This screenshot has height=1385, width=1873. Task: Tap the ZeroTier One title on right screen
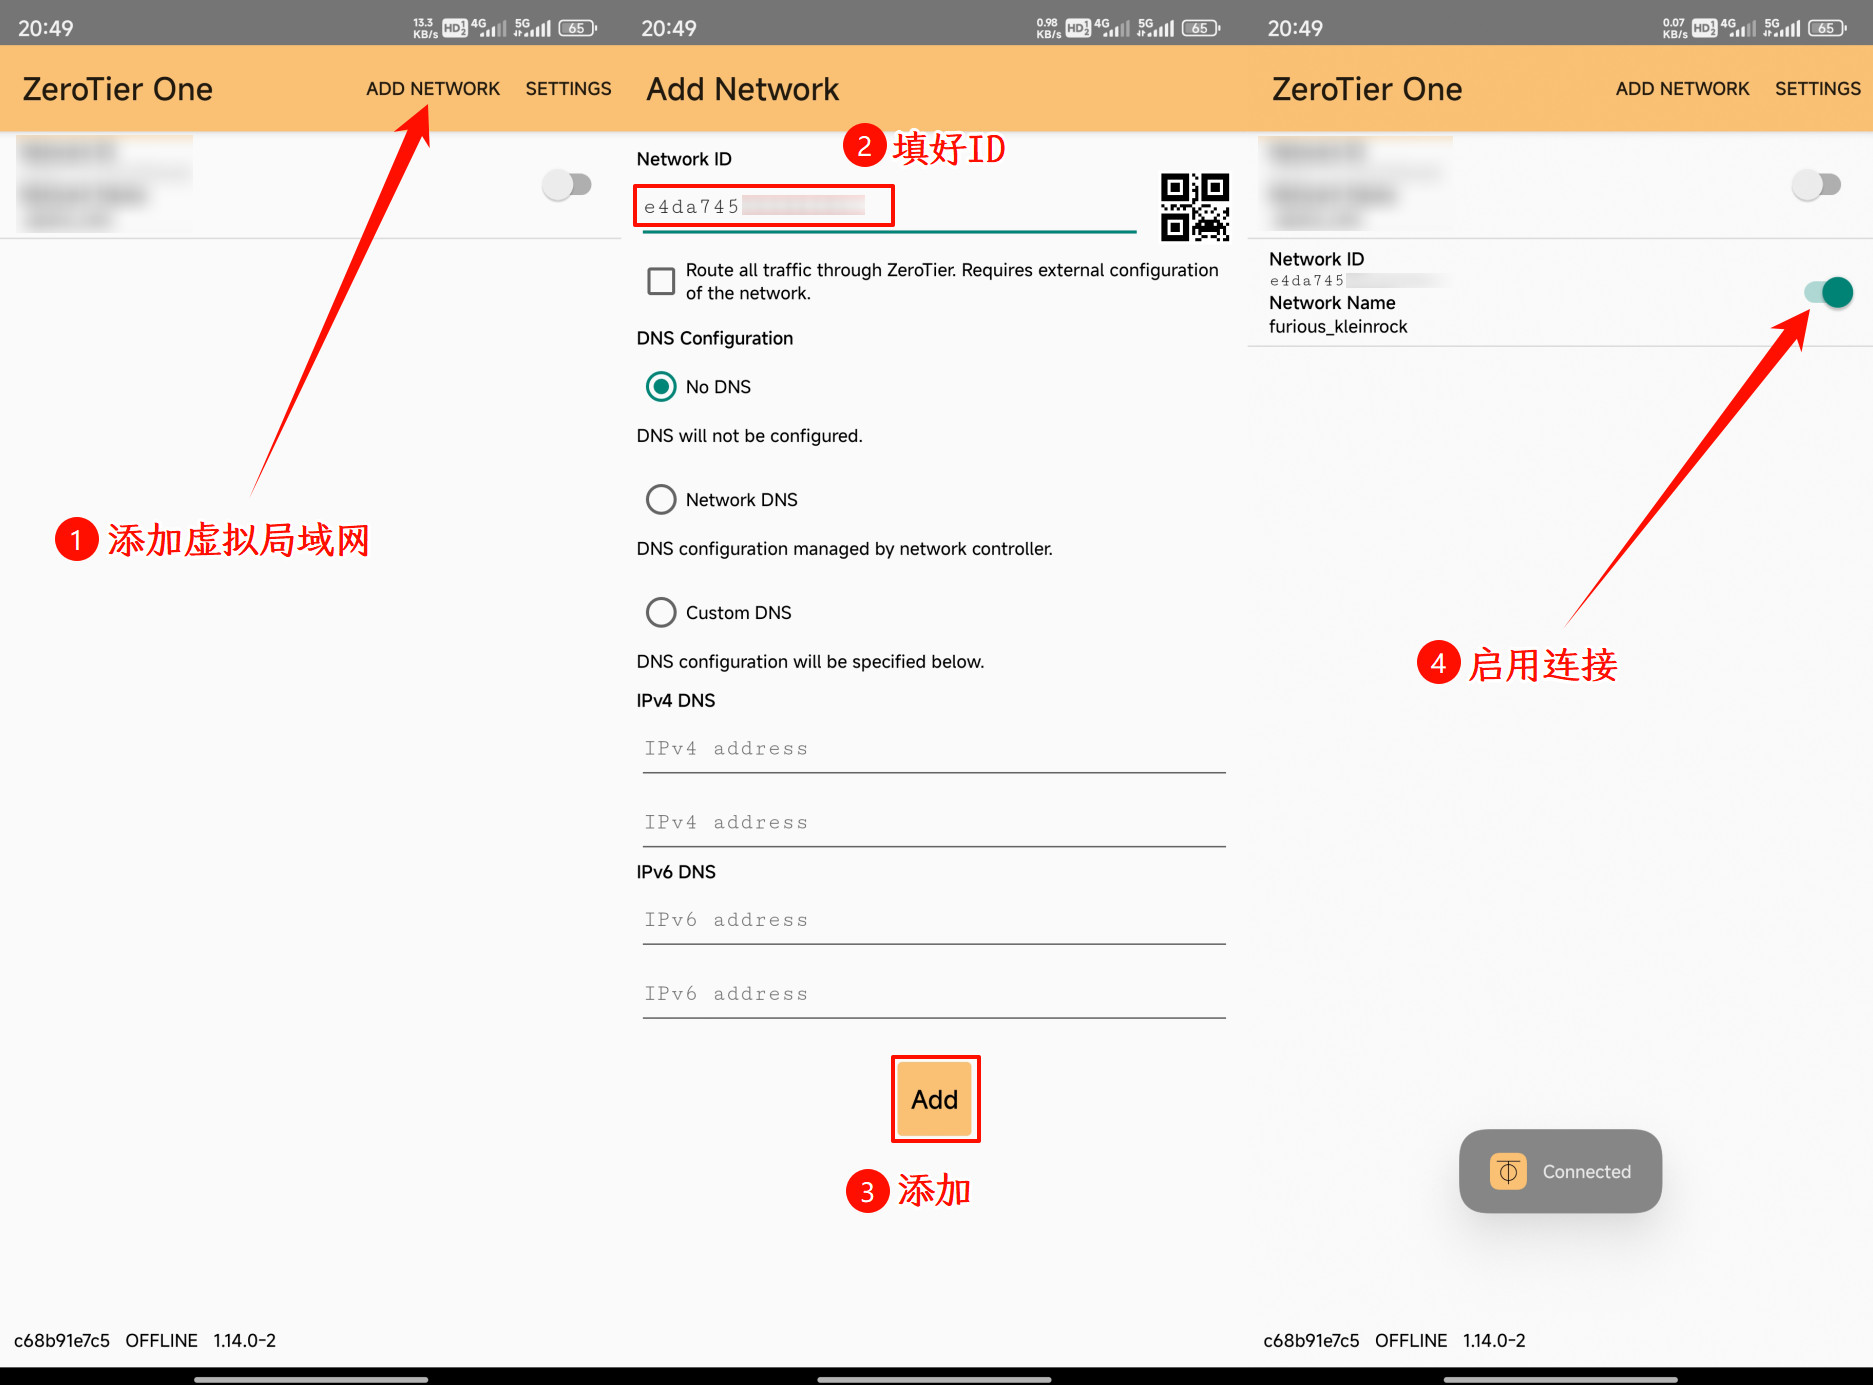(x=1367, y=89)
